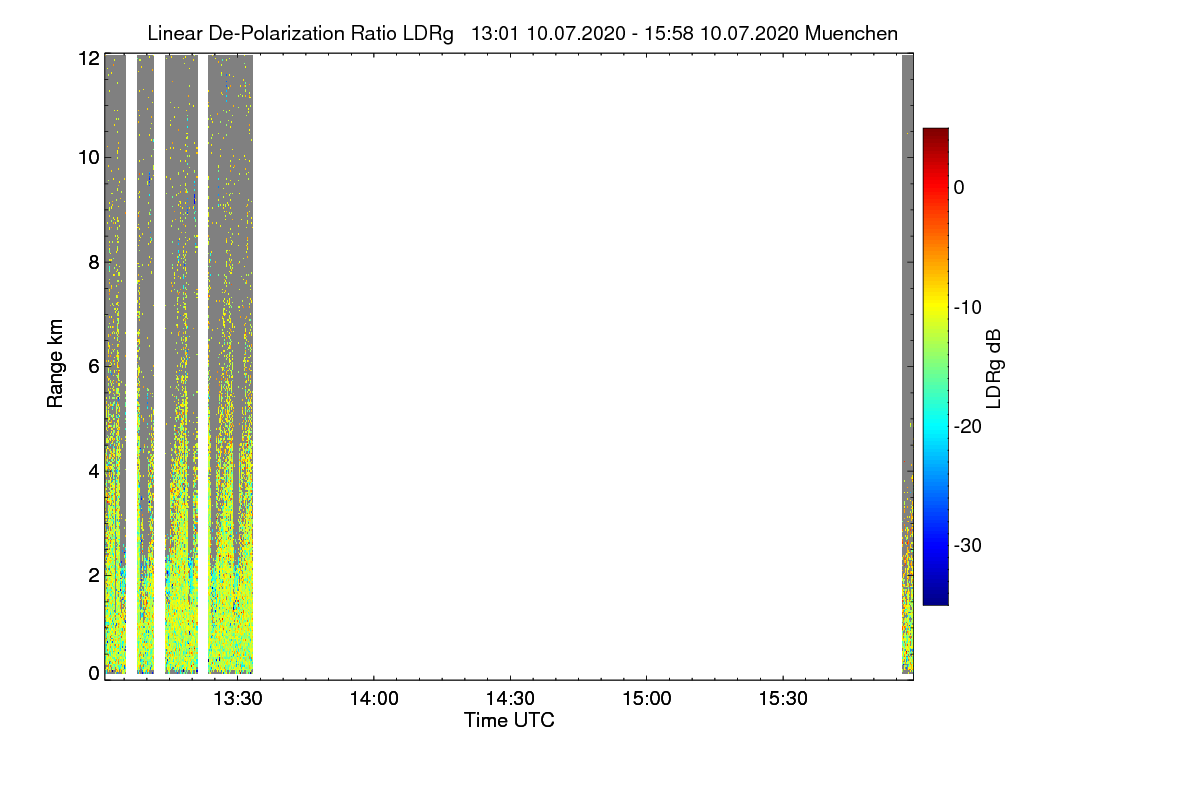Click the plot title text
Screen dimensions: 1200x800
click(x=522, y=33)
